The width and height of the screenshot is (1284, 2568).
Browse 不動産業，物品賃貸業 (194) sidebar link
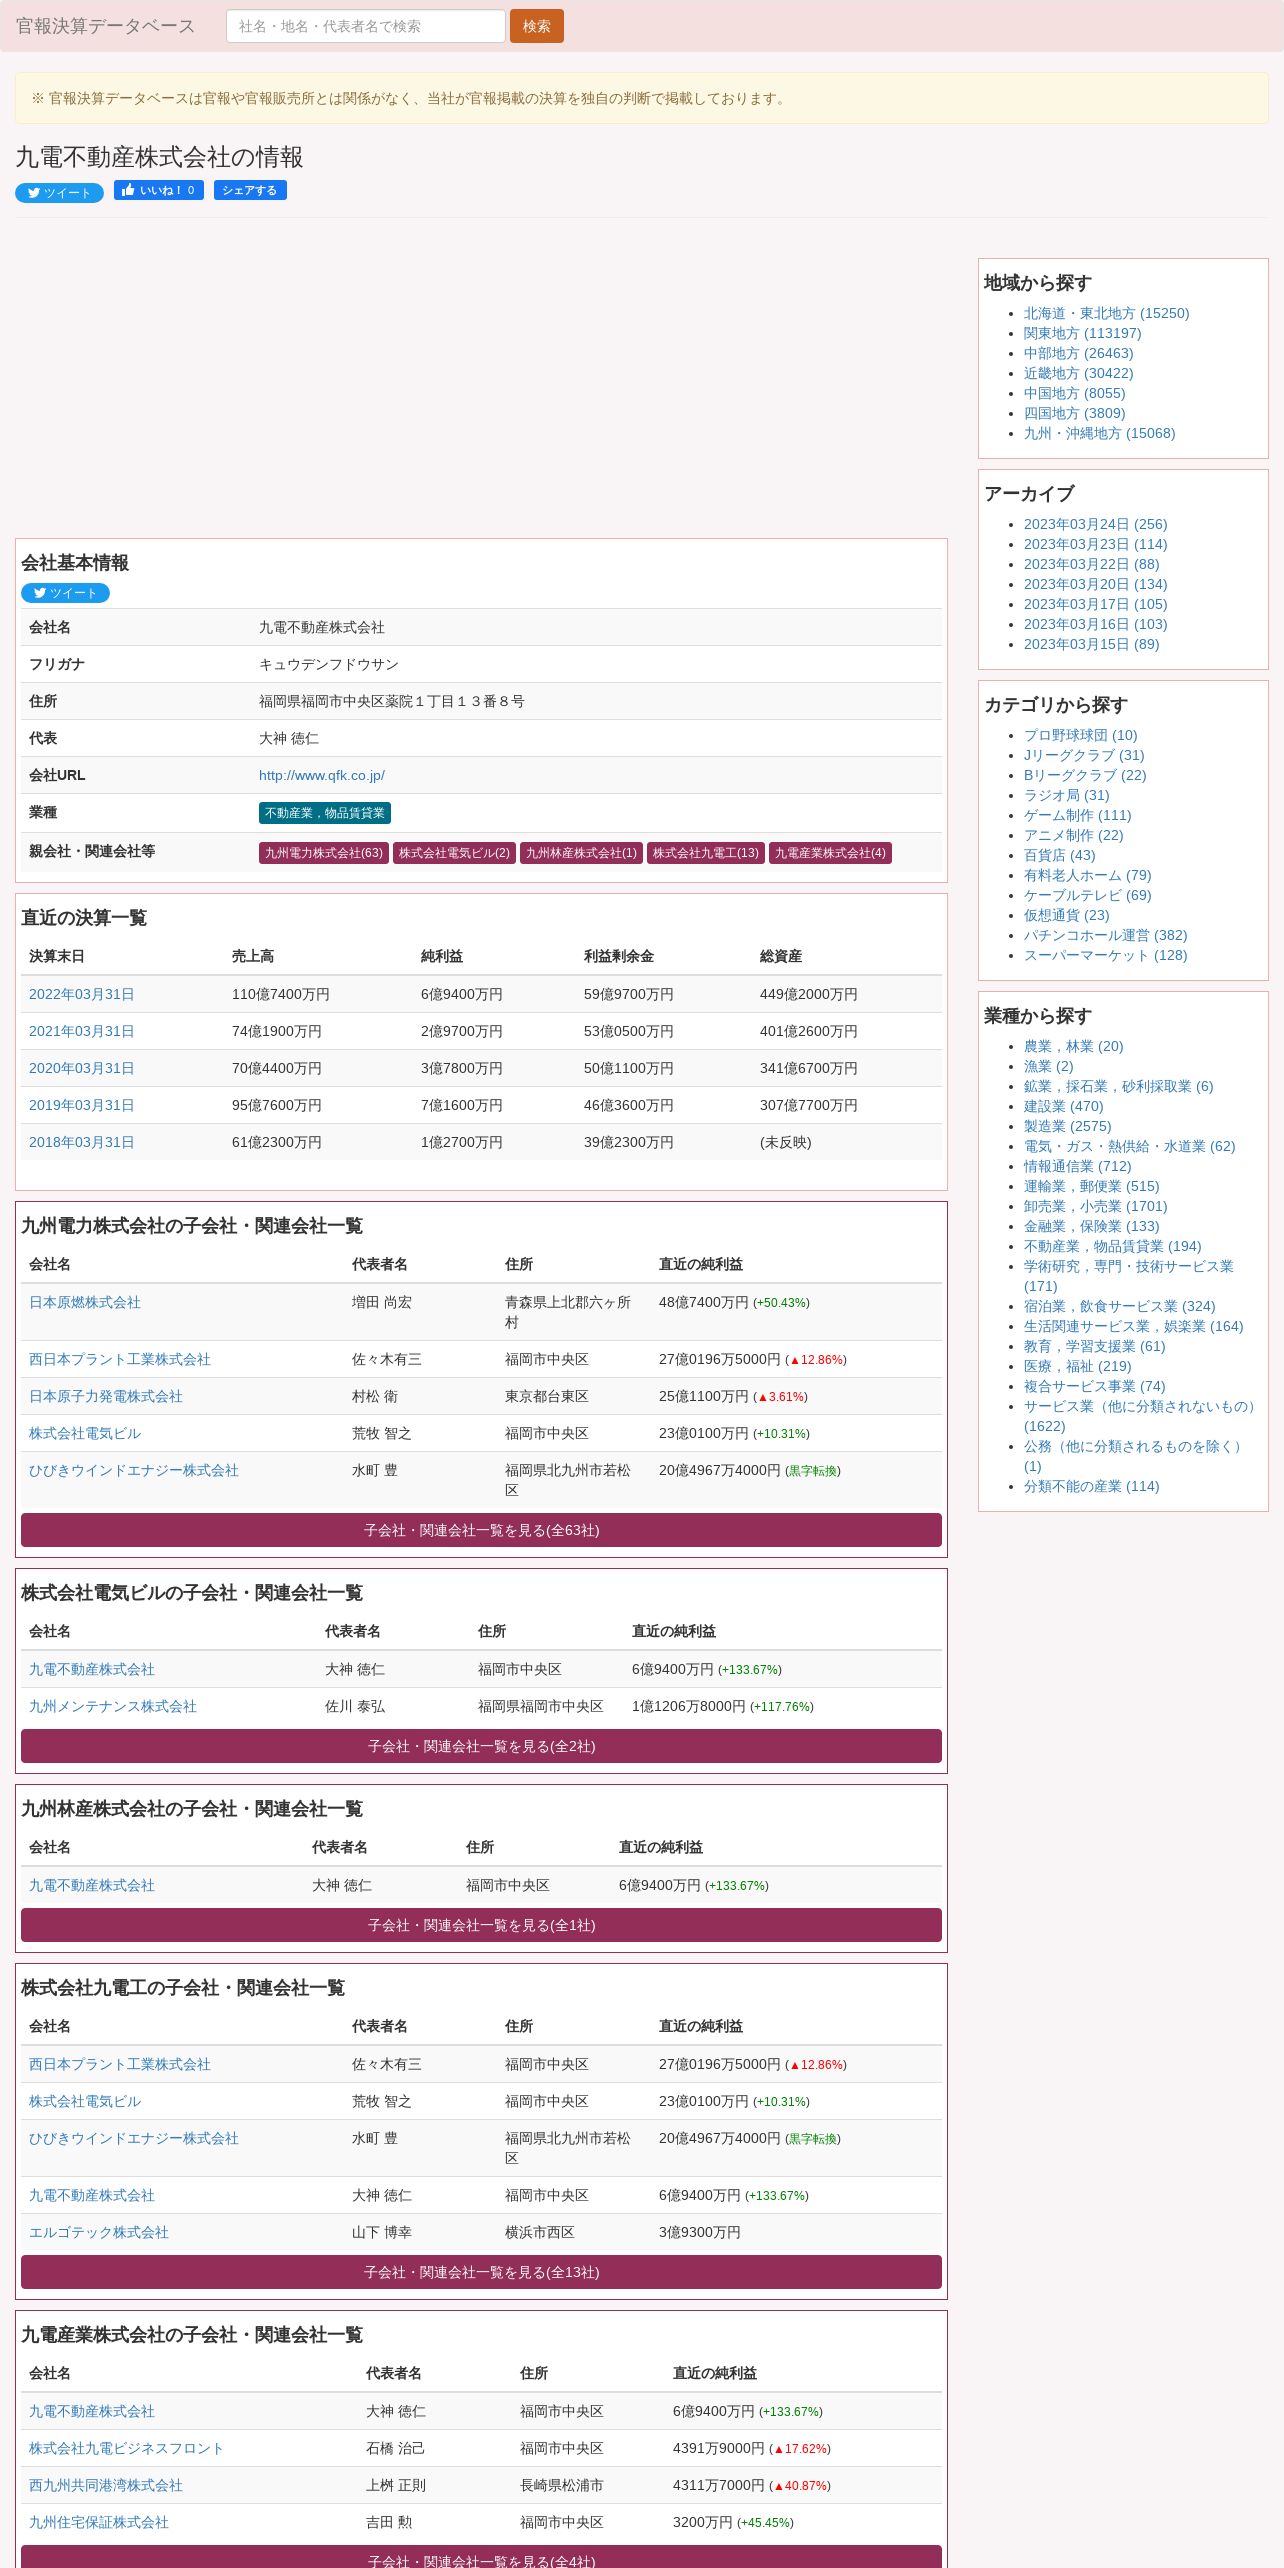pos(1112,1246)
